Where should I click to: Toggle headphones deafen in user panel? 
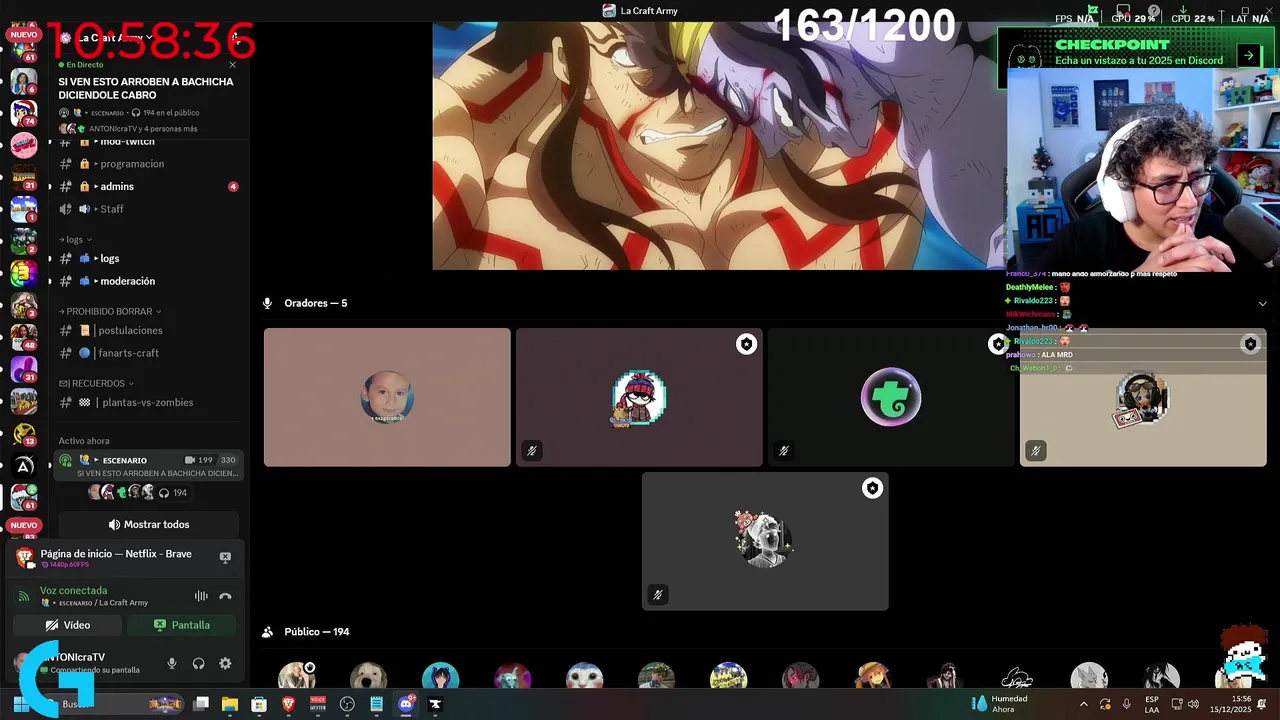198,663
